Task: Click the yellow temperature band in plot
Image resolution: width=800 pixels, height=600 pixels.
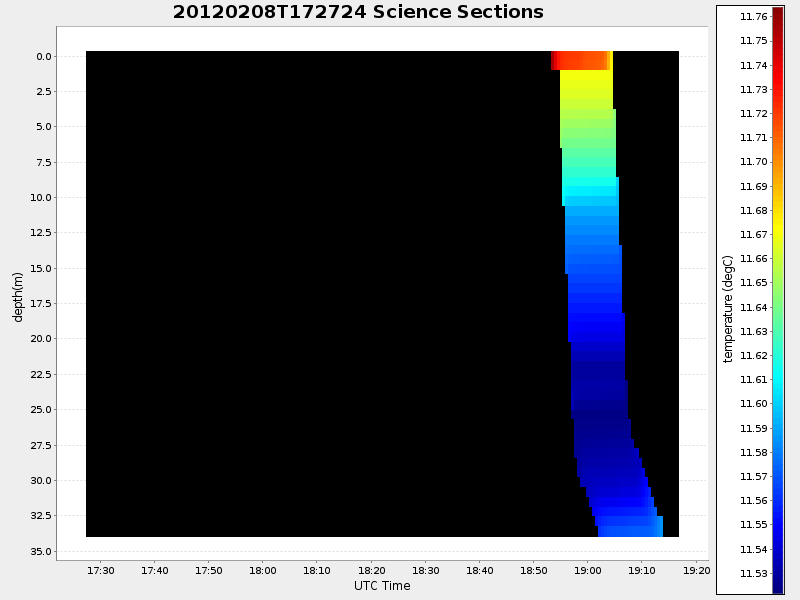Action: click(x=586, y=87)
